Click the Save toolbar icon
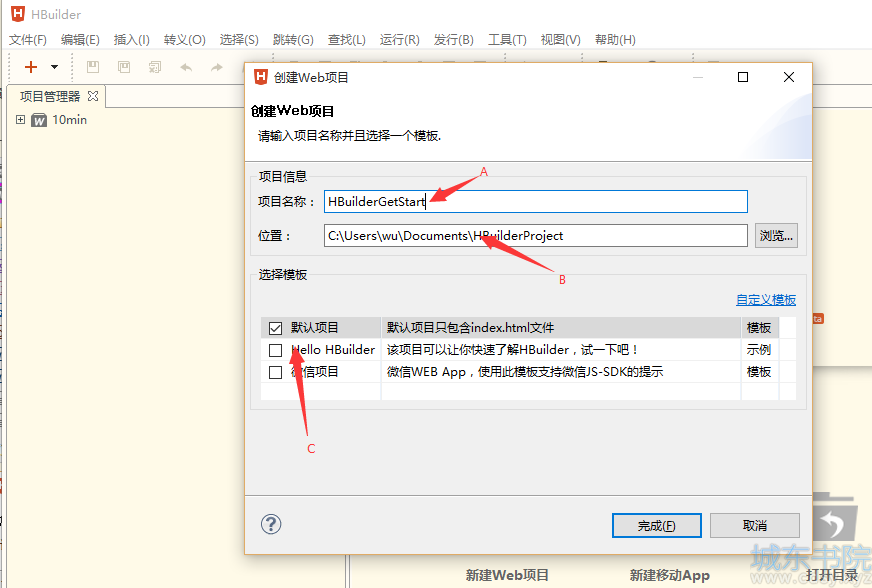 [x=93, y=67]
